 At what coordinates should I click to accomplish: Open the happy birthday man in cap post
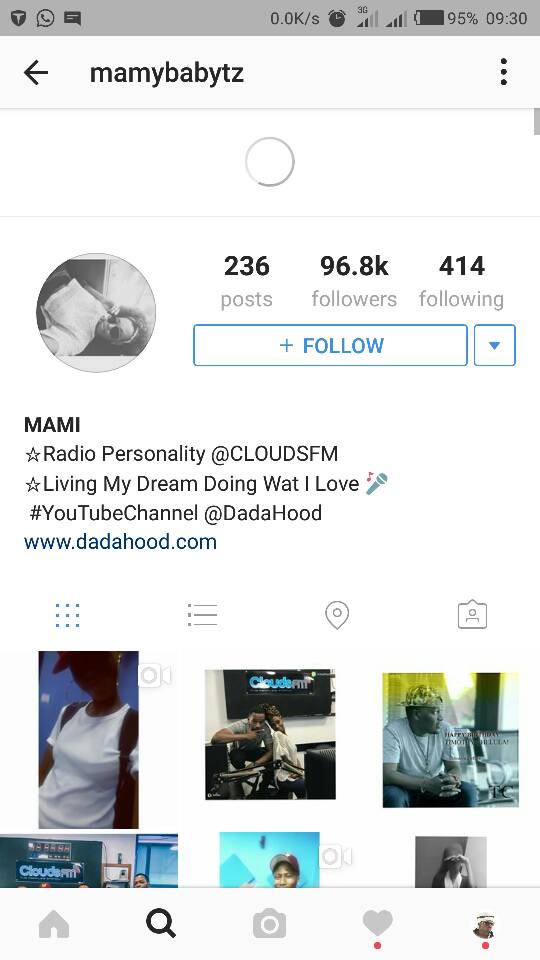click(x=451, y=740)
